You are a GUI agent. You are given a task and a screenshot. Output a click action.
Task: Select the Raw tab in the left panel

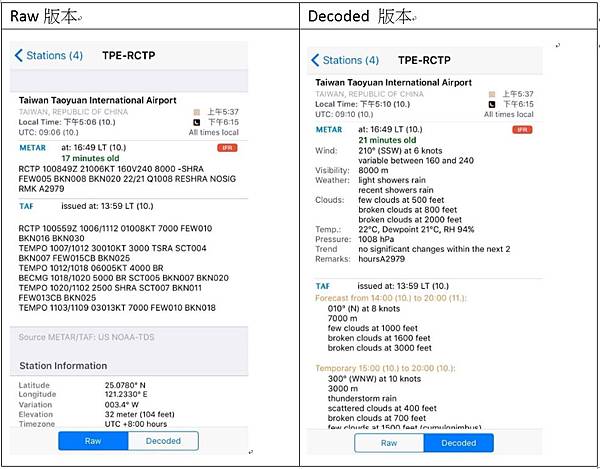[93, 441]
